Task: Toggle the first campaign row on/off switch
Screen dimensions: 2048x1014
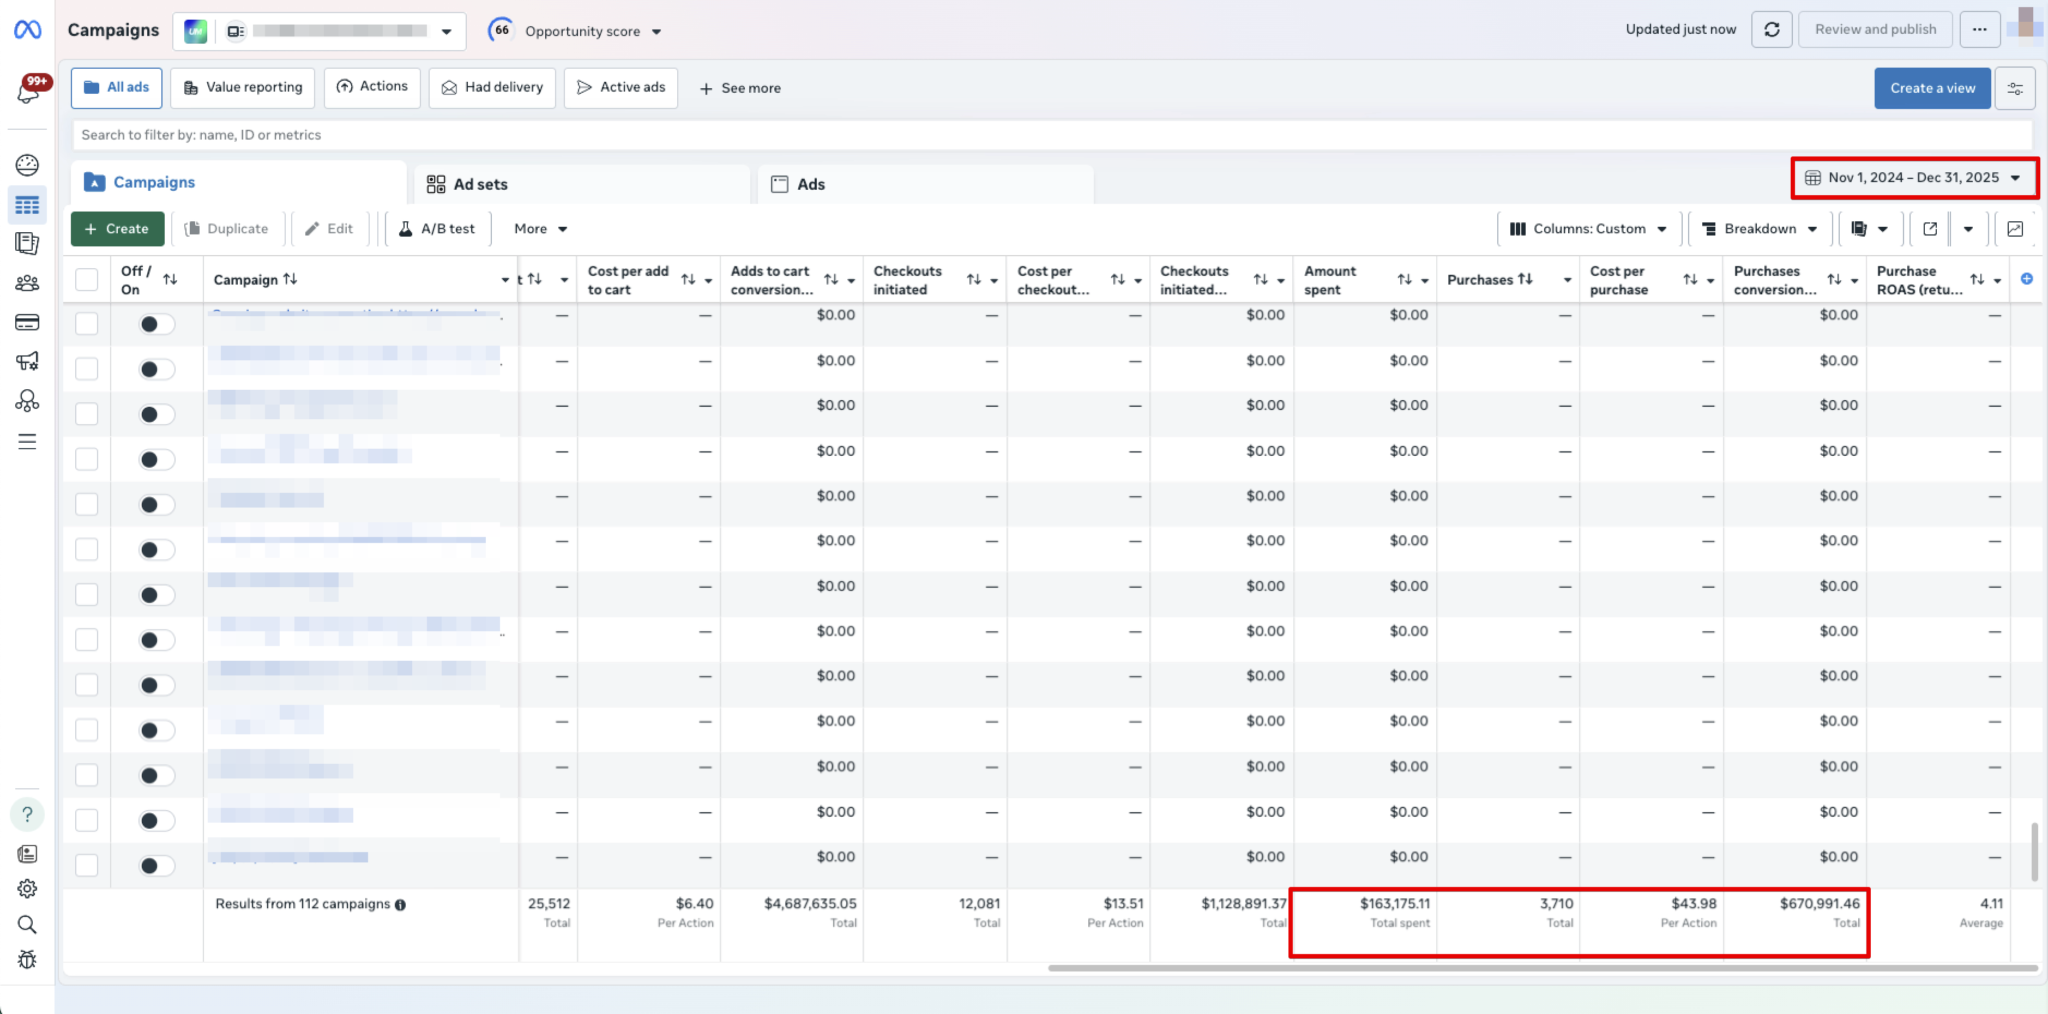Action: coord(155,324)
